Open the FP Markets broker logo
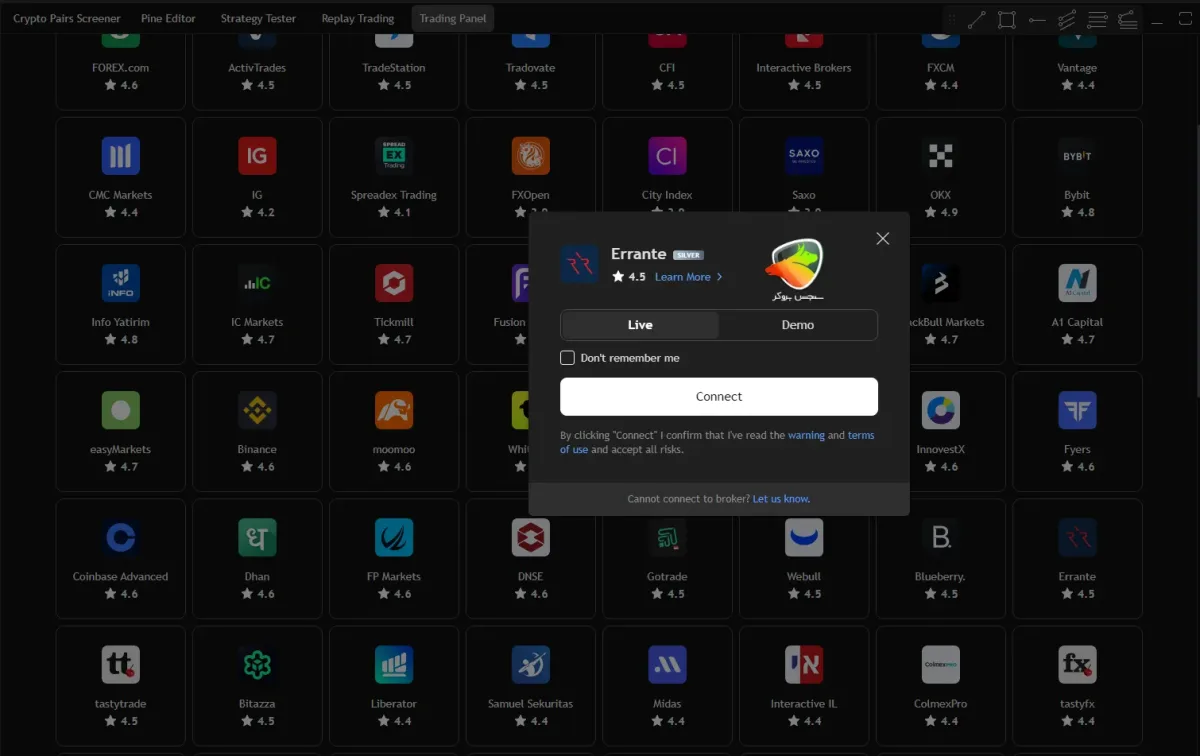Image resolution: width=1200 pixels, height=756 pixels. (394, 537)
